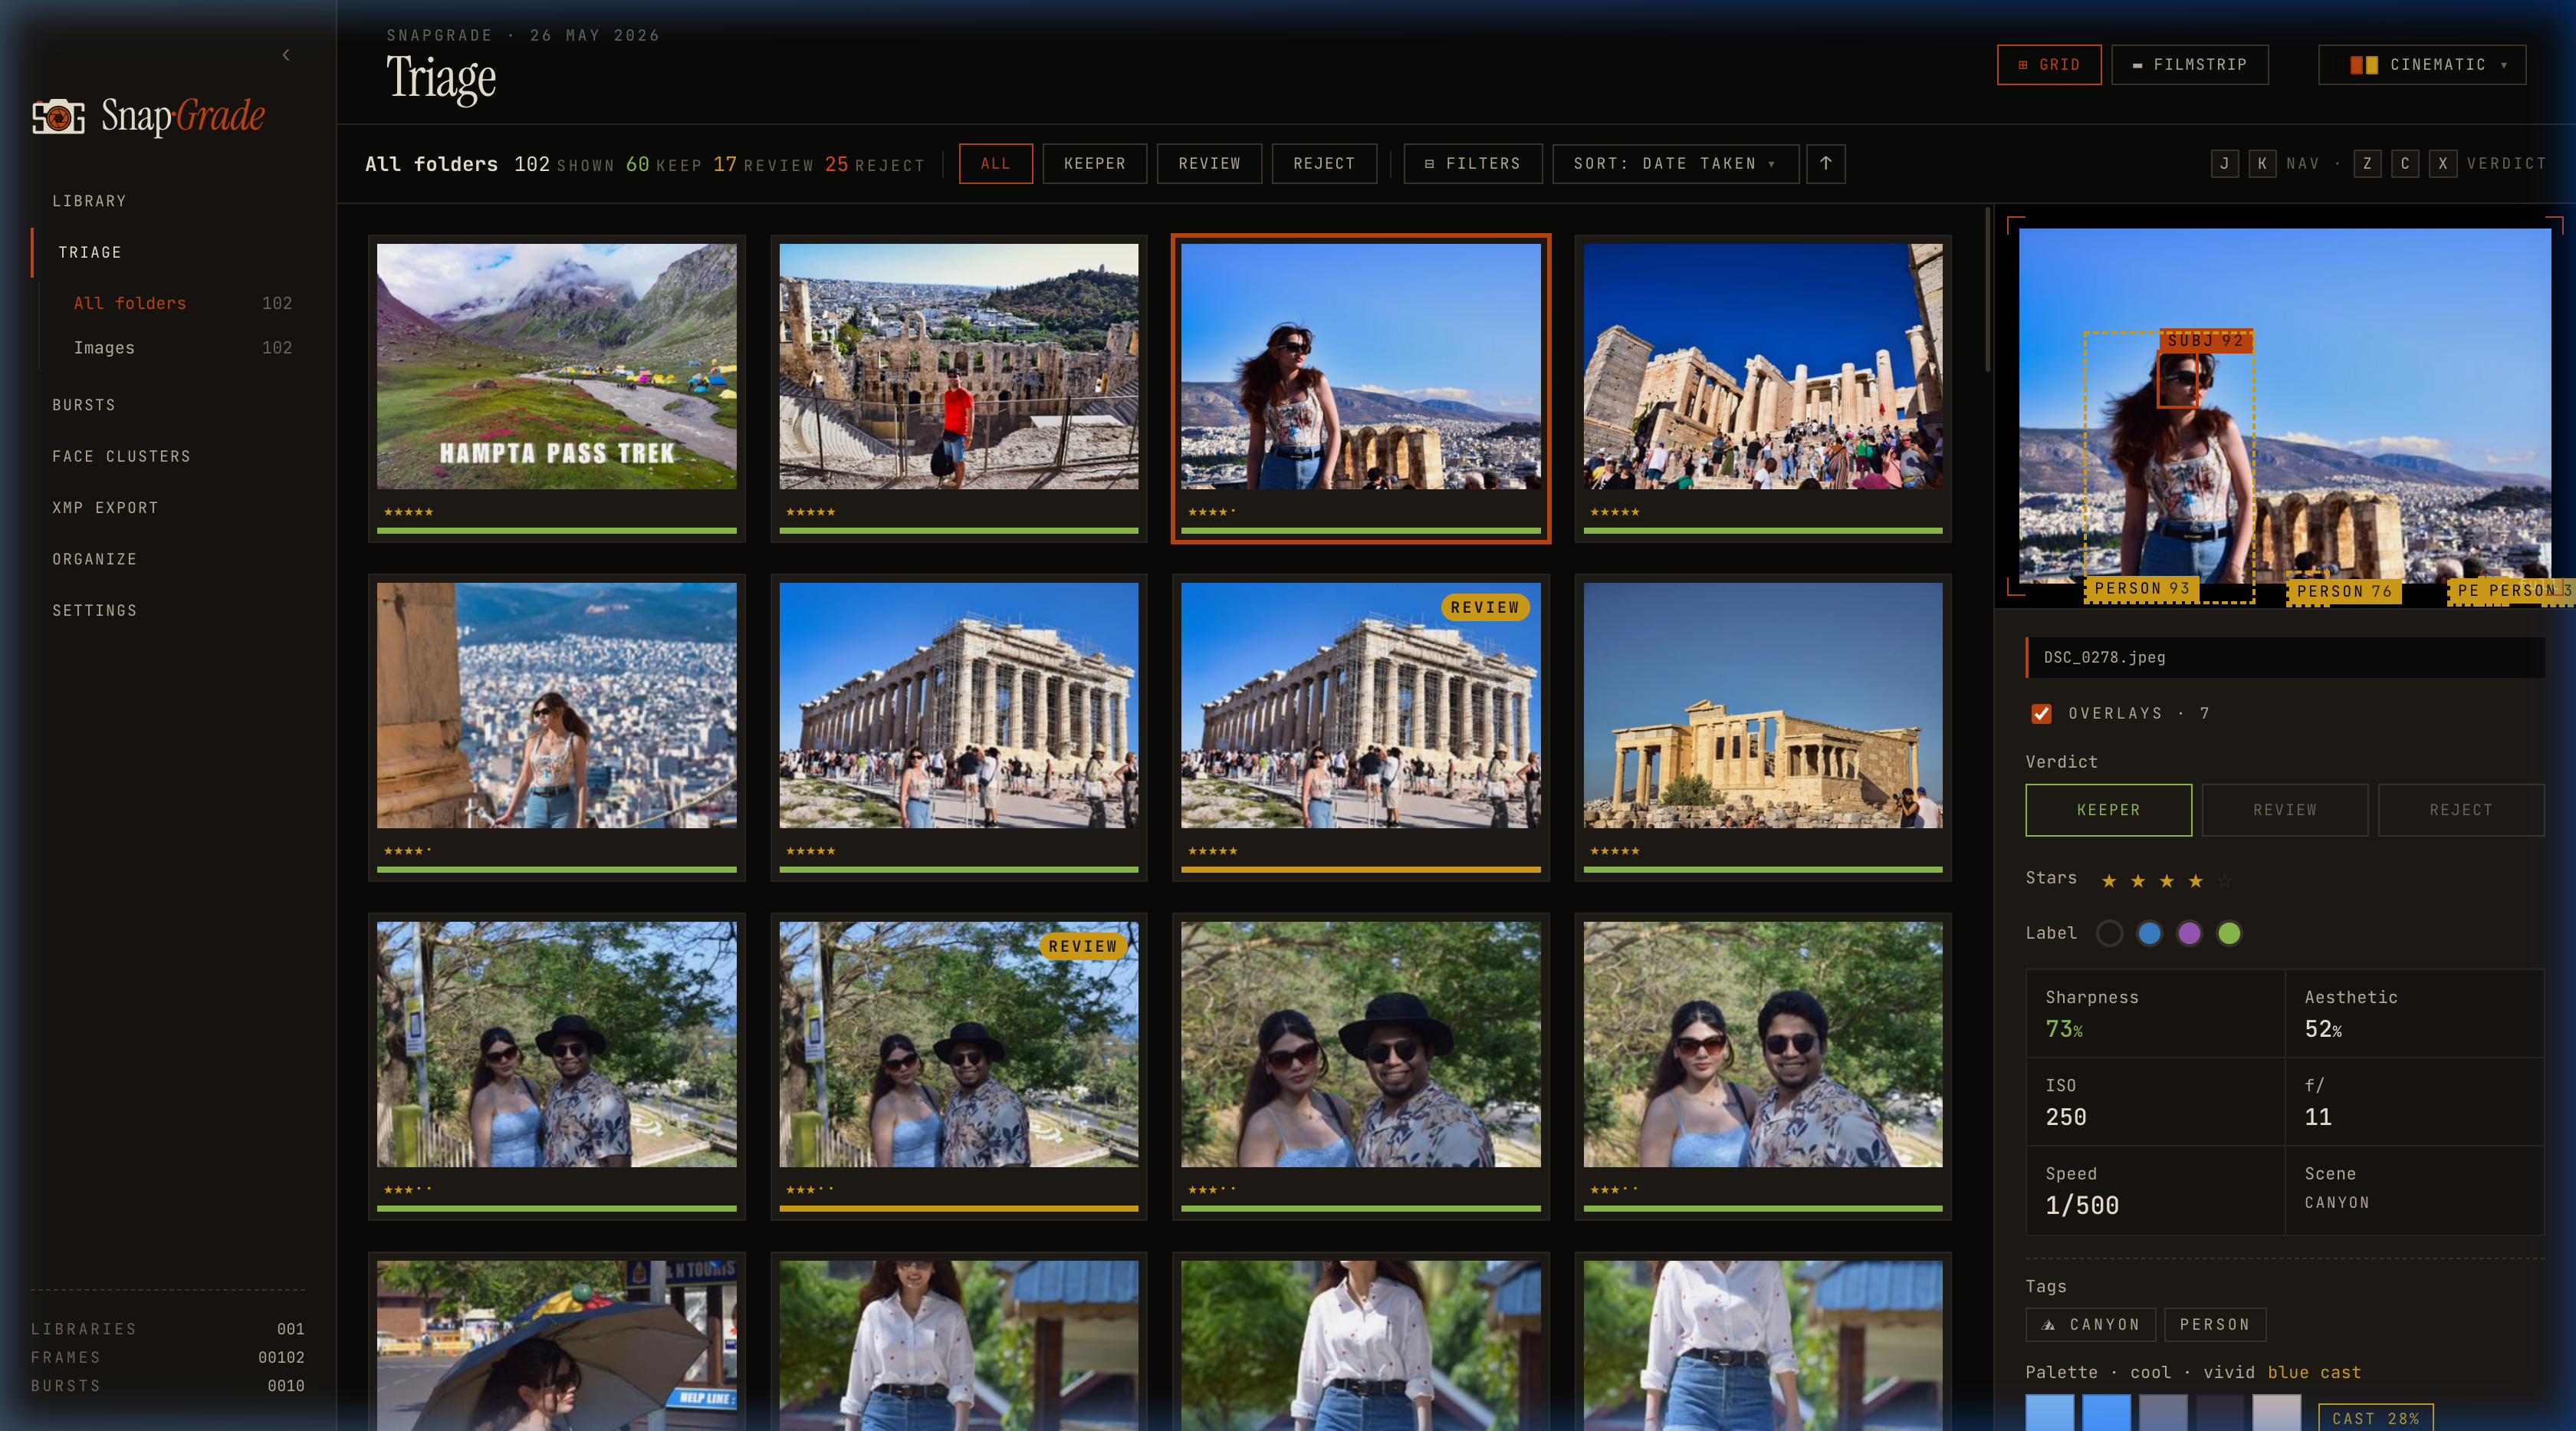
Task: Set Verdict to Review in the details panel
Action: 2284,810
